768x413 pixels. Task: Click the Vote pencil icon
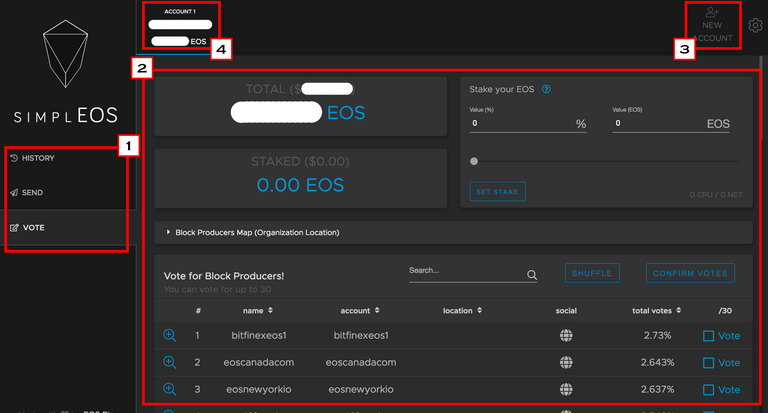point(14,228)
